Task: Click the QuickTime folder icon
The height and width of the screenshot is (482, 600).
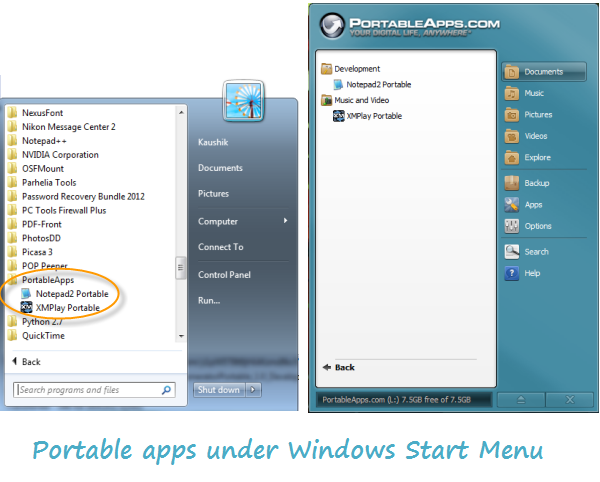Action: point(12,335)
